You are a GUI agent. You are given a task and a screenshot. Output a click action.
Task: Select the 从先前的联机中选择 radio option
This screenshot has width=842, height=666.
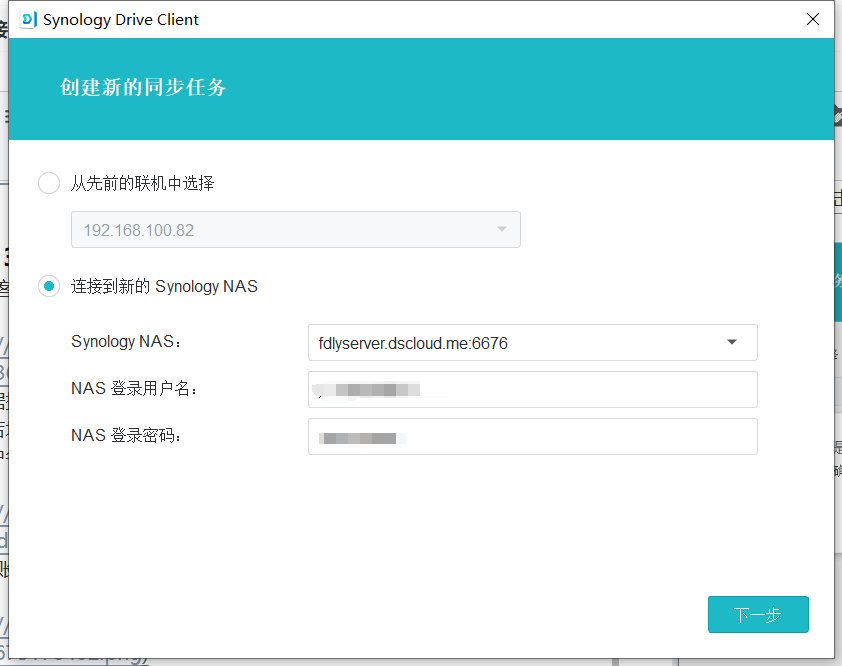pyautogui.click(x=49, y=183)
